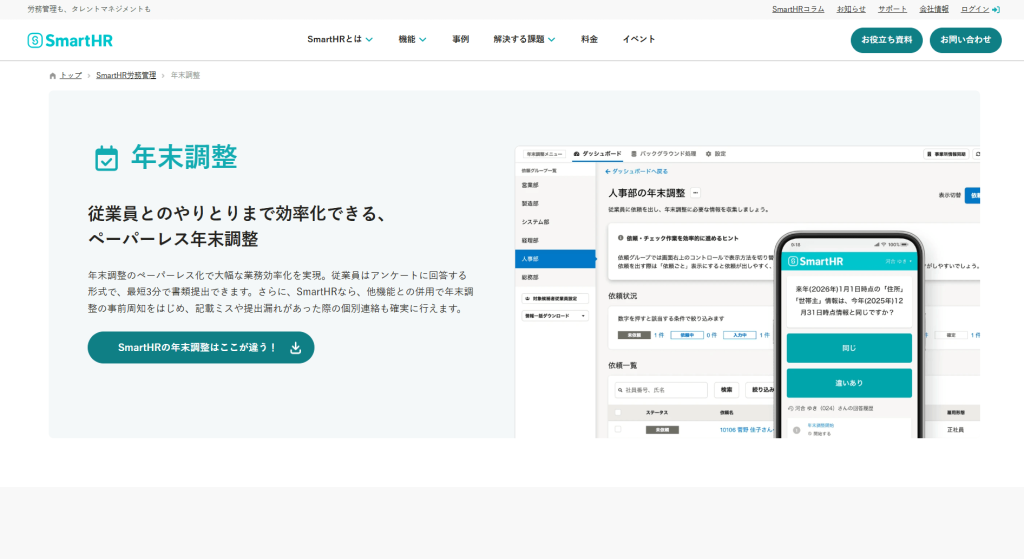Expand the 機能 navigation dropdown
1024x559 pixels.
413,39
